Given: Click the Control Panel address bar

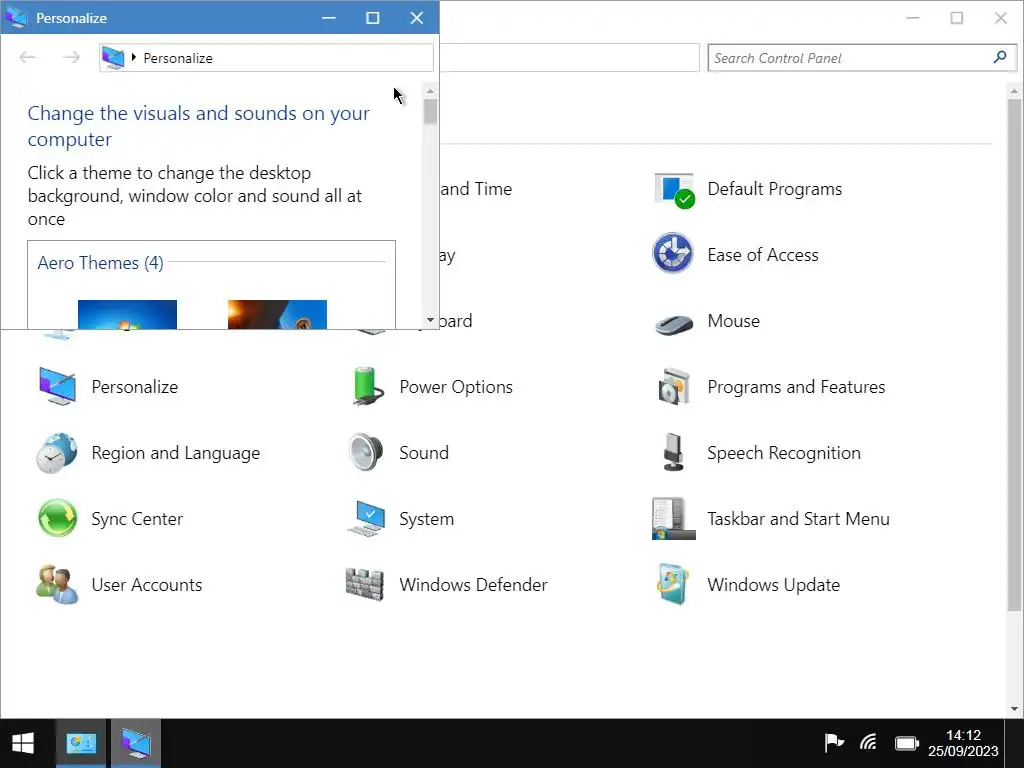Looking at the screenshot, I should tap(569, 57).
